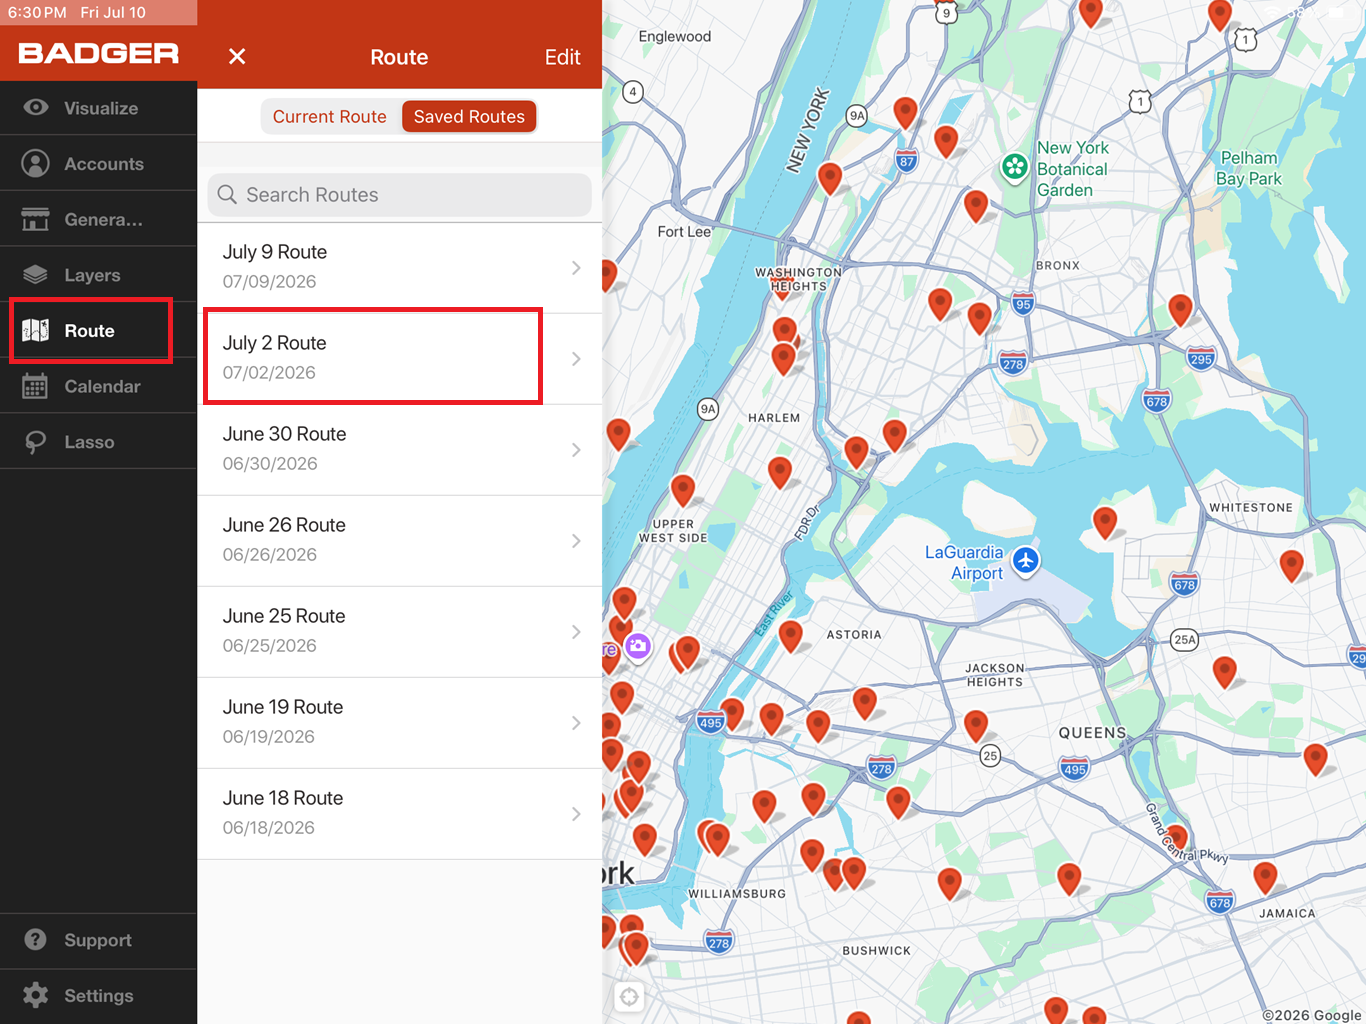Tap the locate-me crosshair button on map
This screenshot has height=1024, width=1366.
click(x=629, y=997)
